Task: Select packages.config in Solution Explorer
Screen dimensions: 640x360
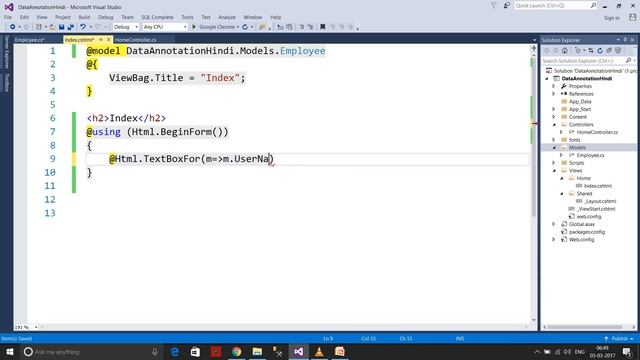Action: [x=587, y=232]
